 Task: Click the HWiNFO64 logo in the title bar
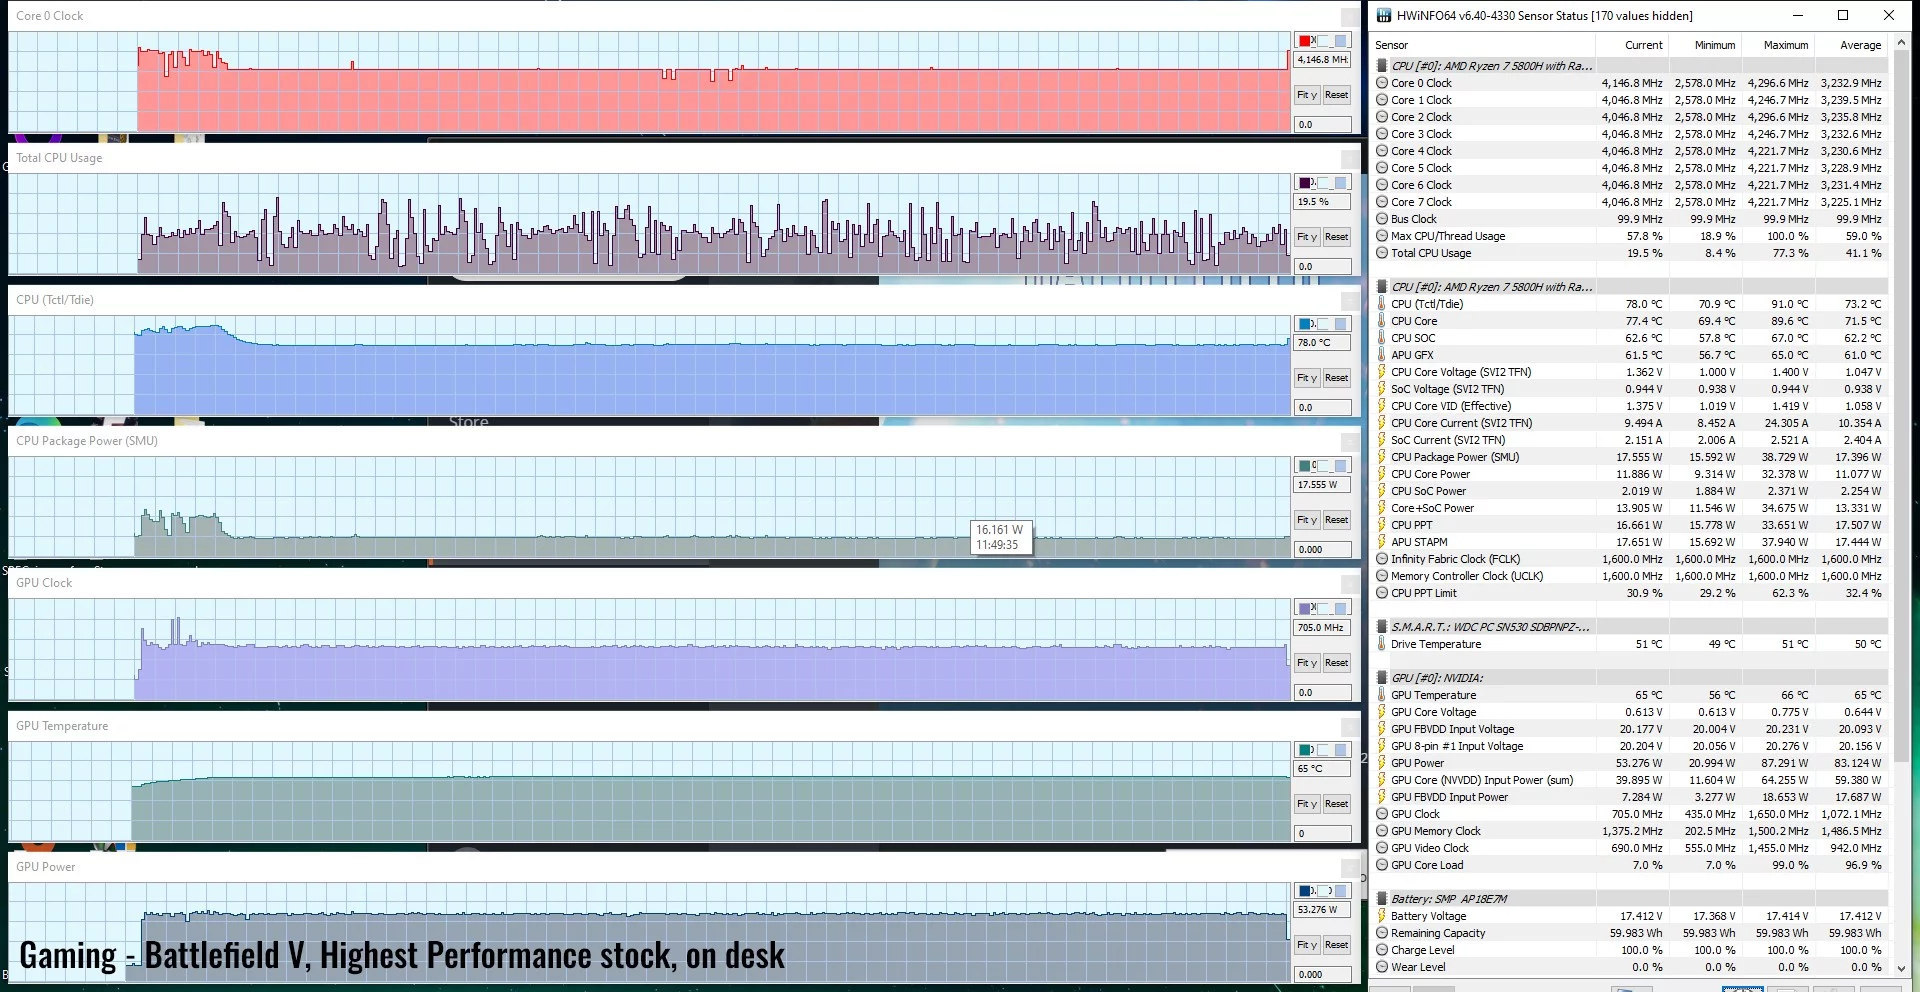click(x=1383, y=15)
